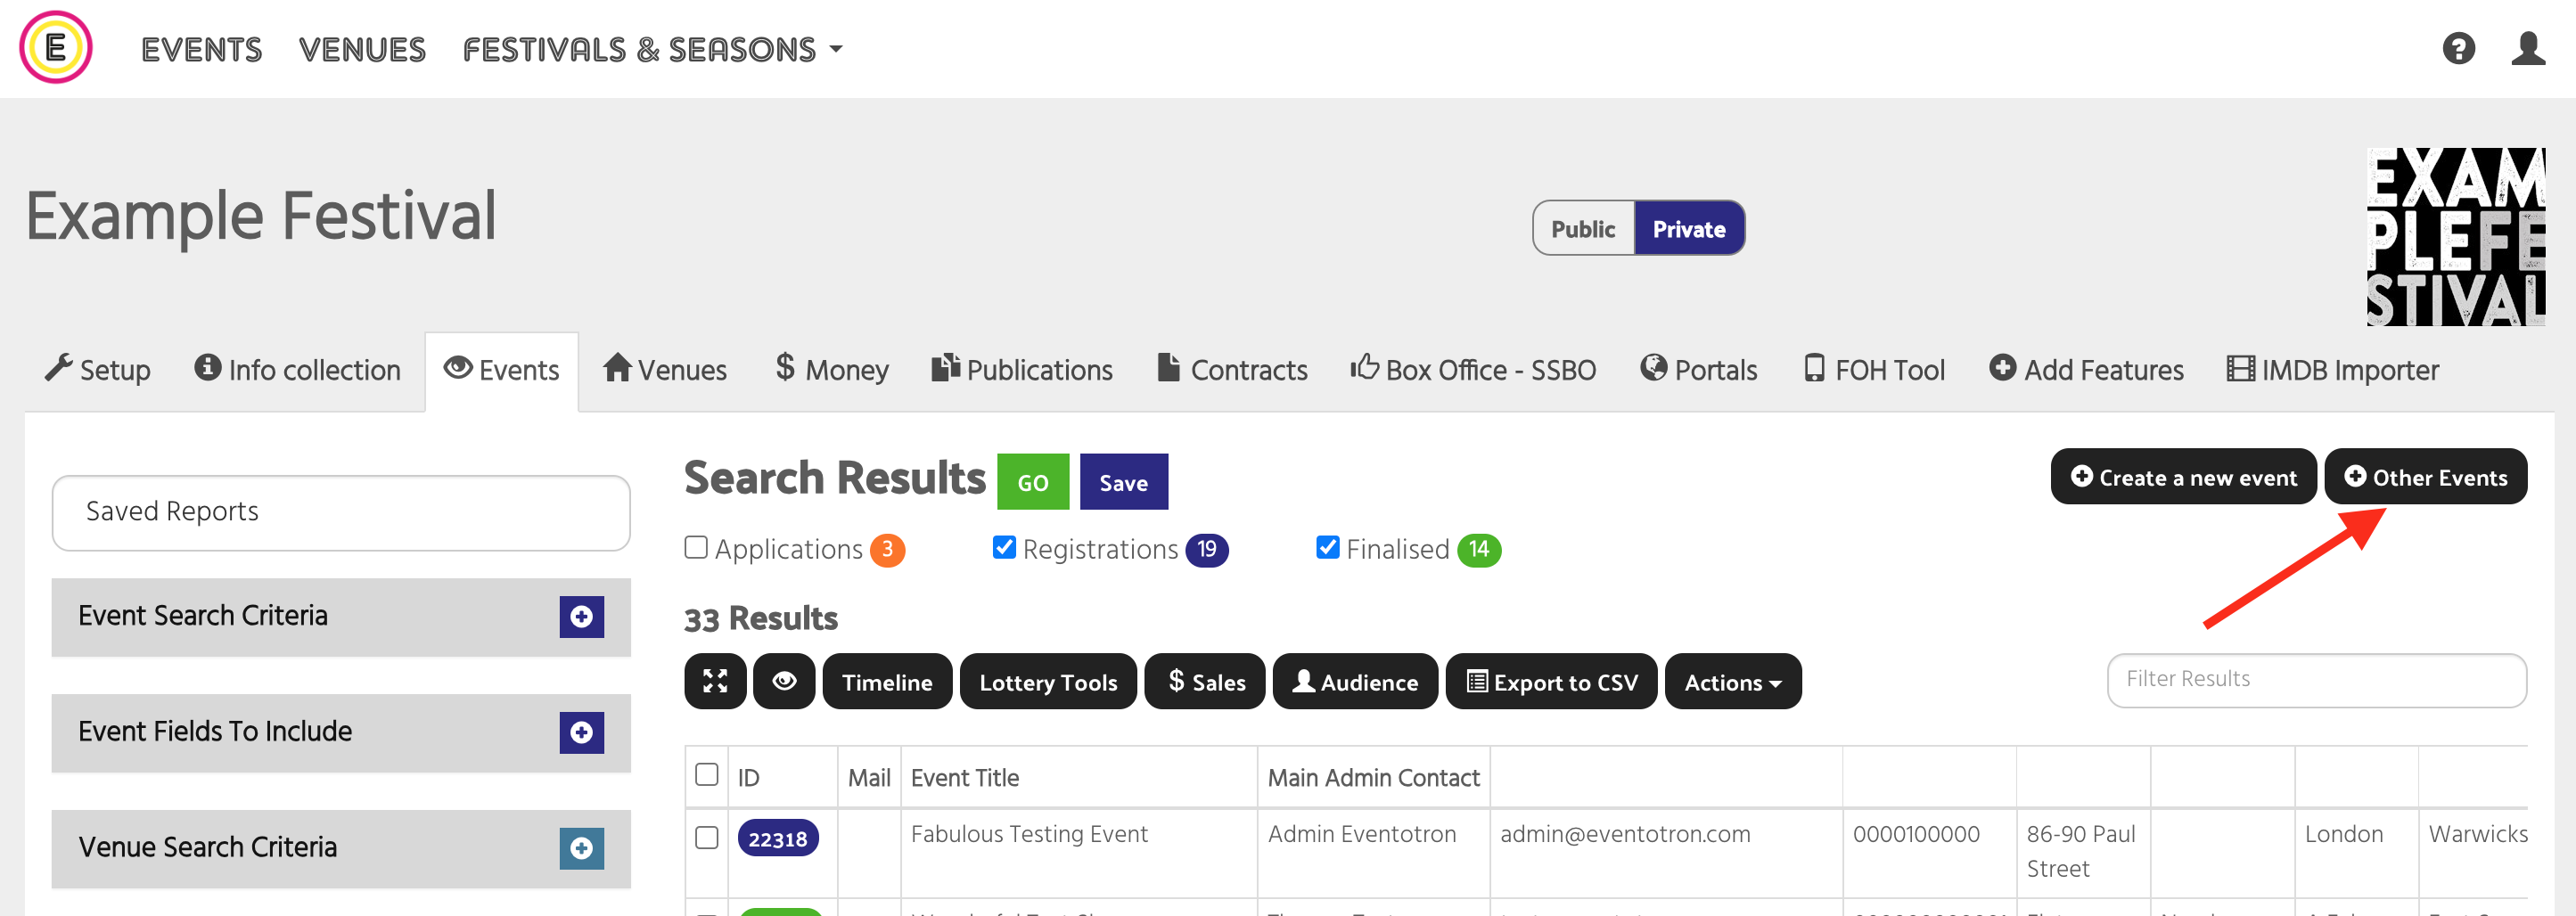
Task: Open the IMDB Importer tab
Action: point(2333,370)
